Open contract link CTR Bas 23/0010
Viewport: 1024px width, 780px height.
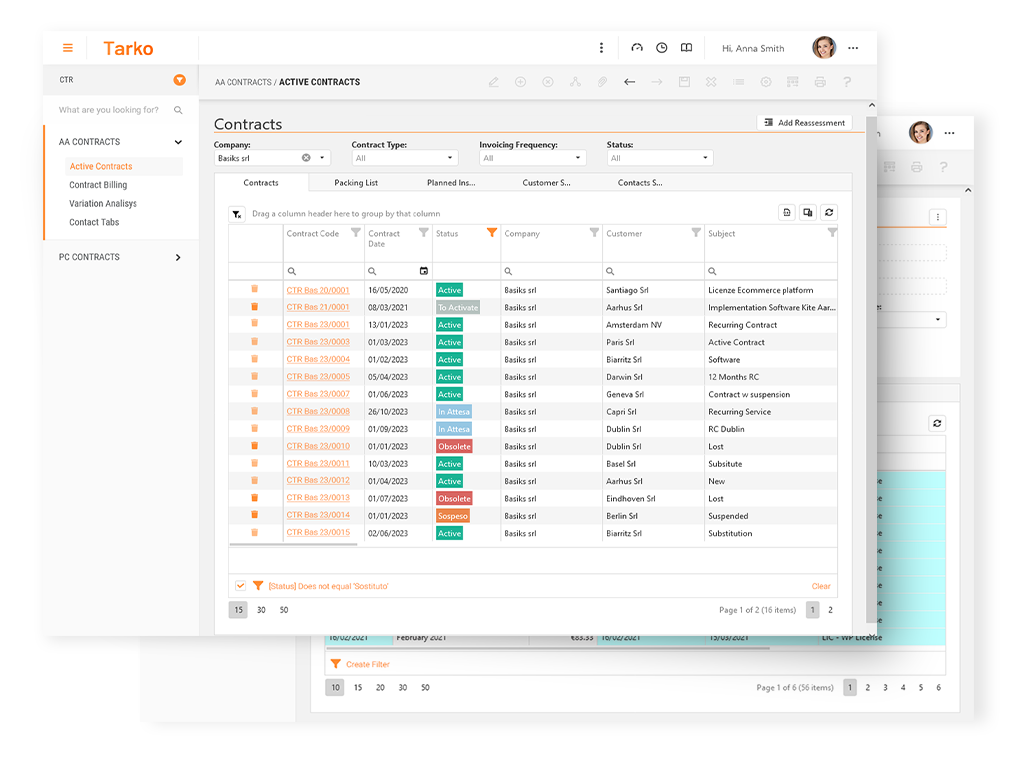point(318,446)
